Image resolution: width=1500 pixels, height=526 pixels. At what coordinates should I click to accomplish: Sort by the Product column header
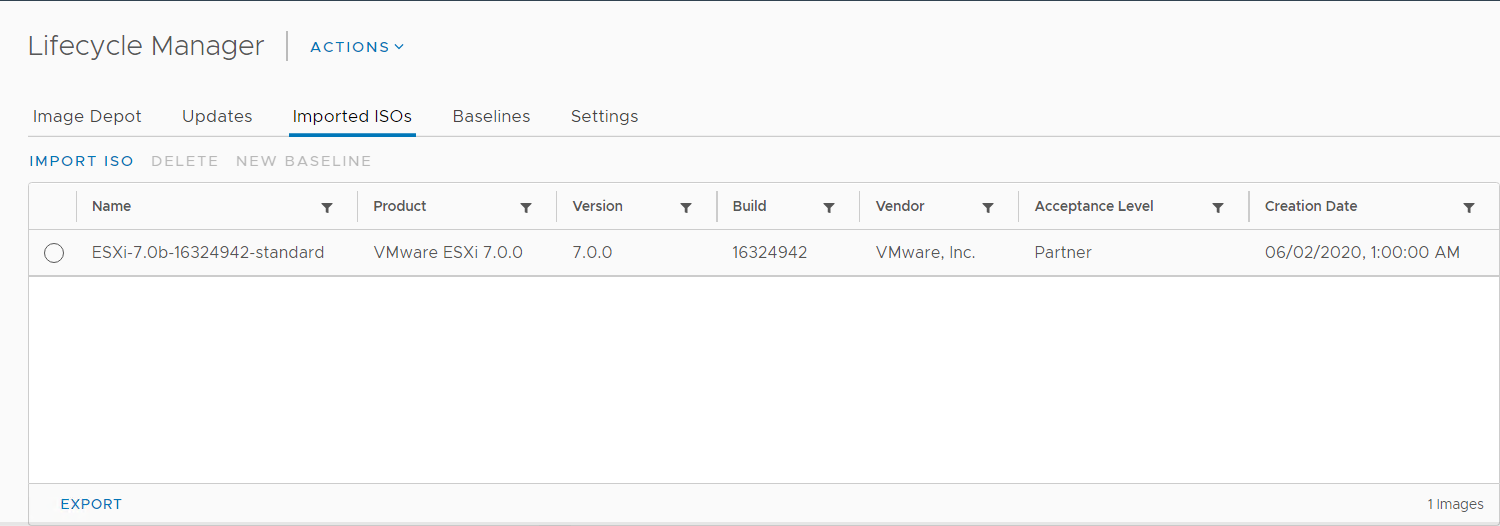coord(400,206)
